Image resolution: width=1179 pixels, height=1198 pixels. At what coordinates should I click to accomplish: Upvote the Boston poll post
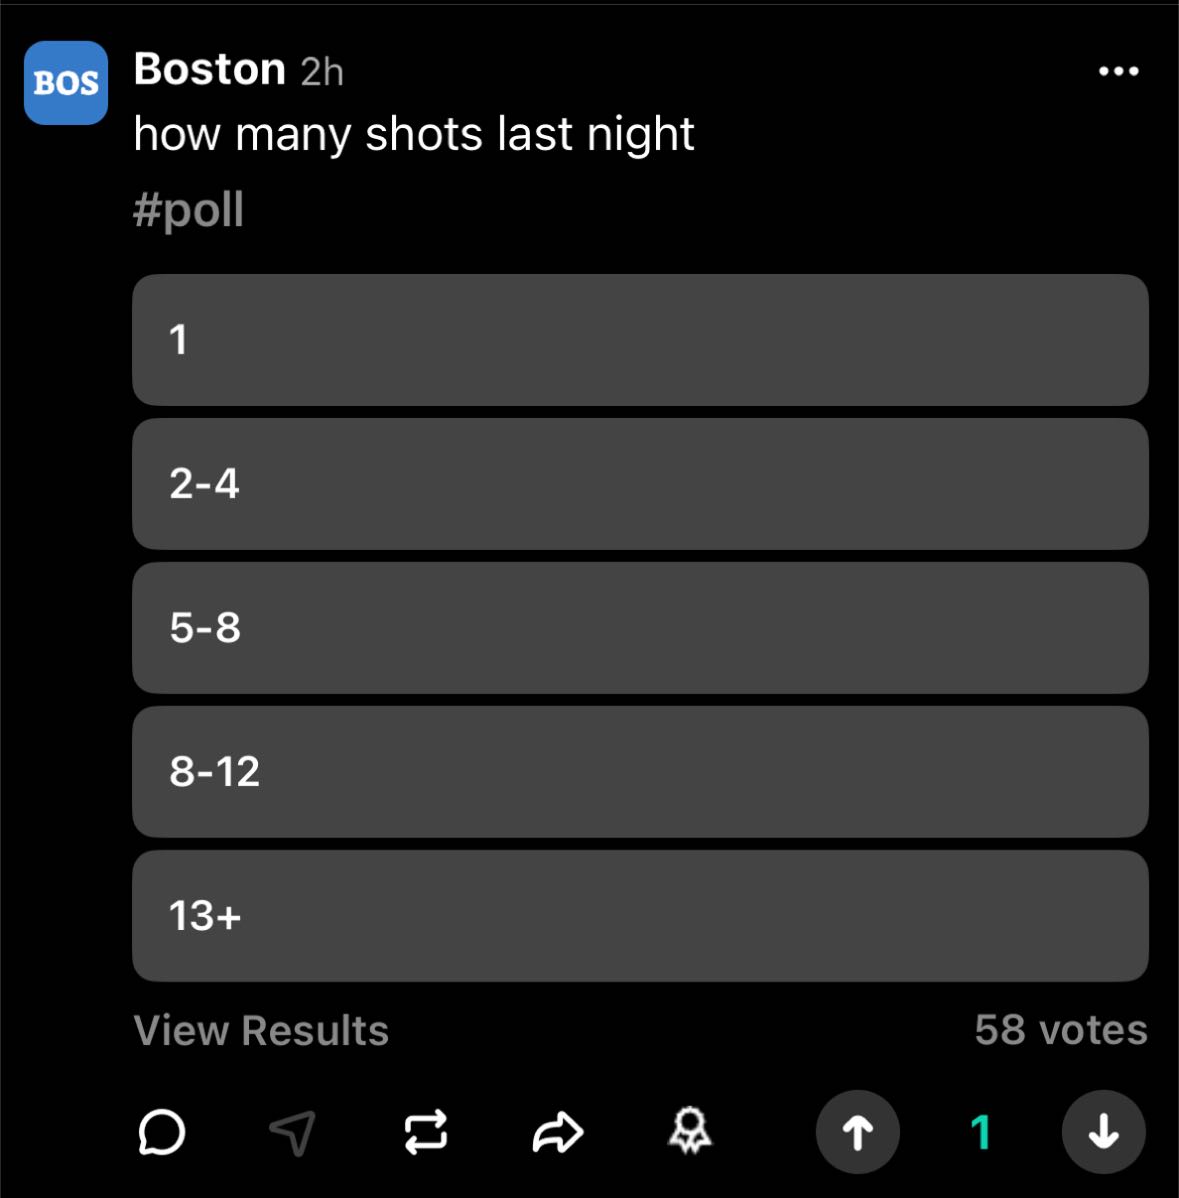pos(857,1132)
